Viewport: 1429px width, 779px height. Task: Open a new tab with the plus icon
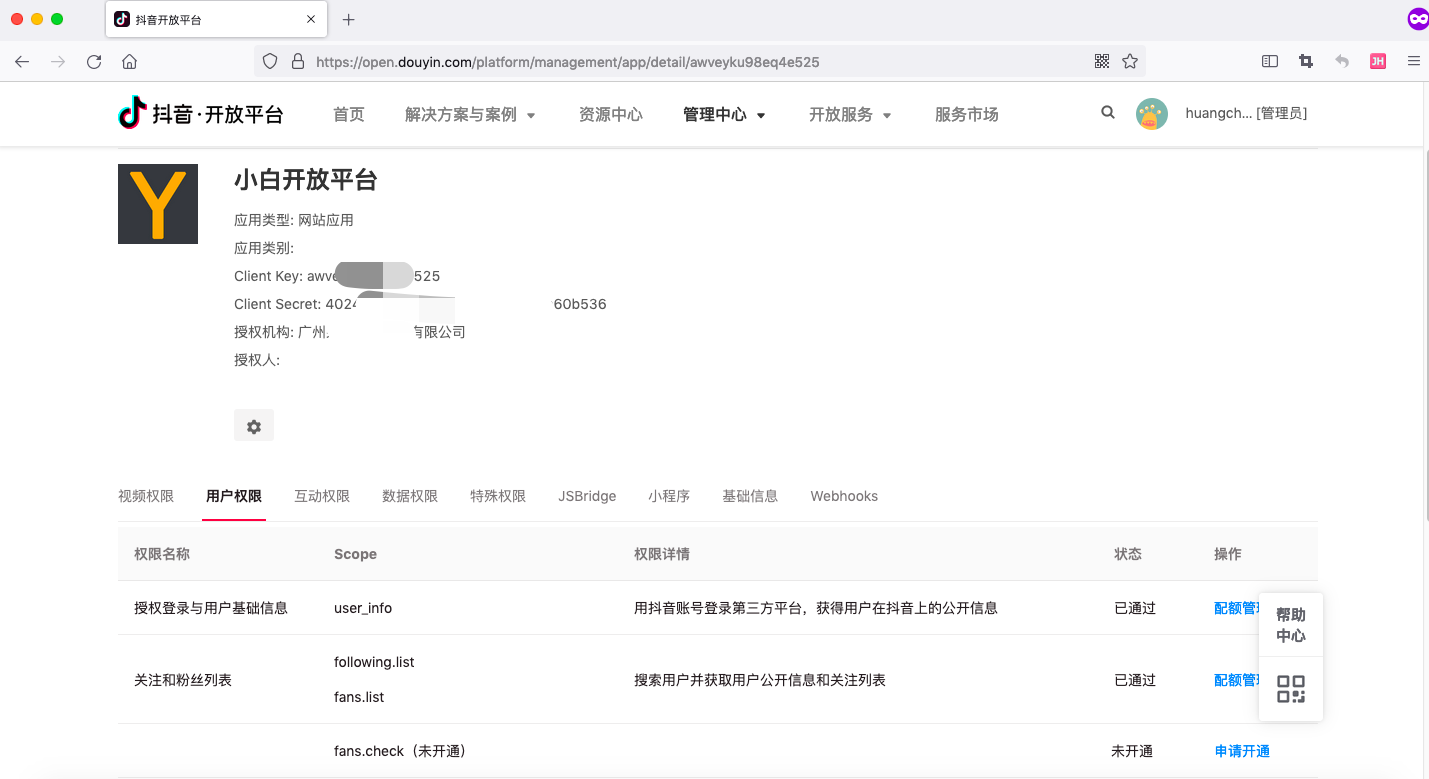[x=349, y=19]
